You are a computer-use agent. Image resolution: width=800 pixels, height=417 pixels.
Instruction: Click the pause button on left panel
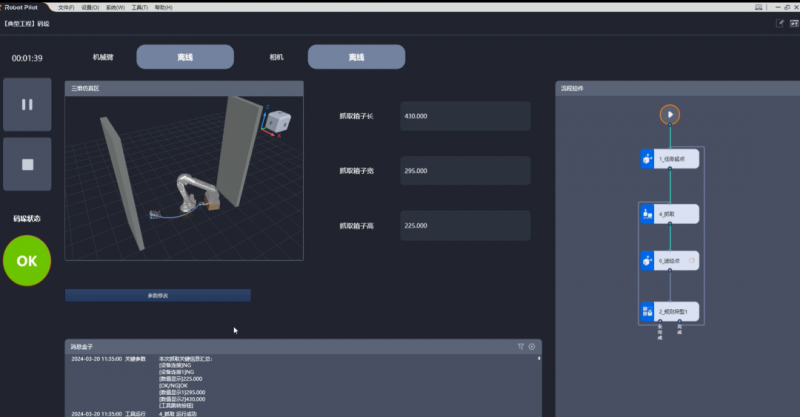[x=27, y=104]
